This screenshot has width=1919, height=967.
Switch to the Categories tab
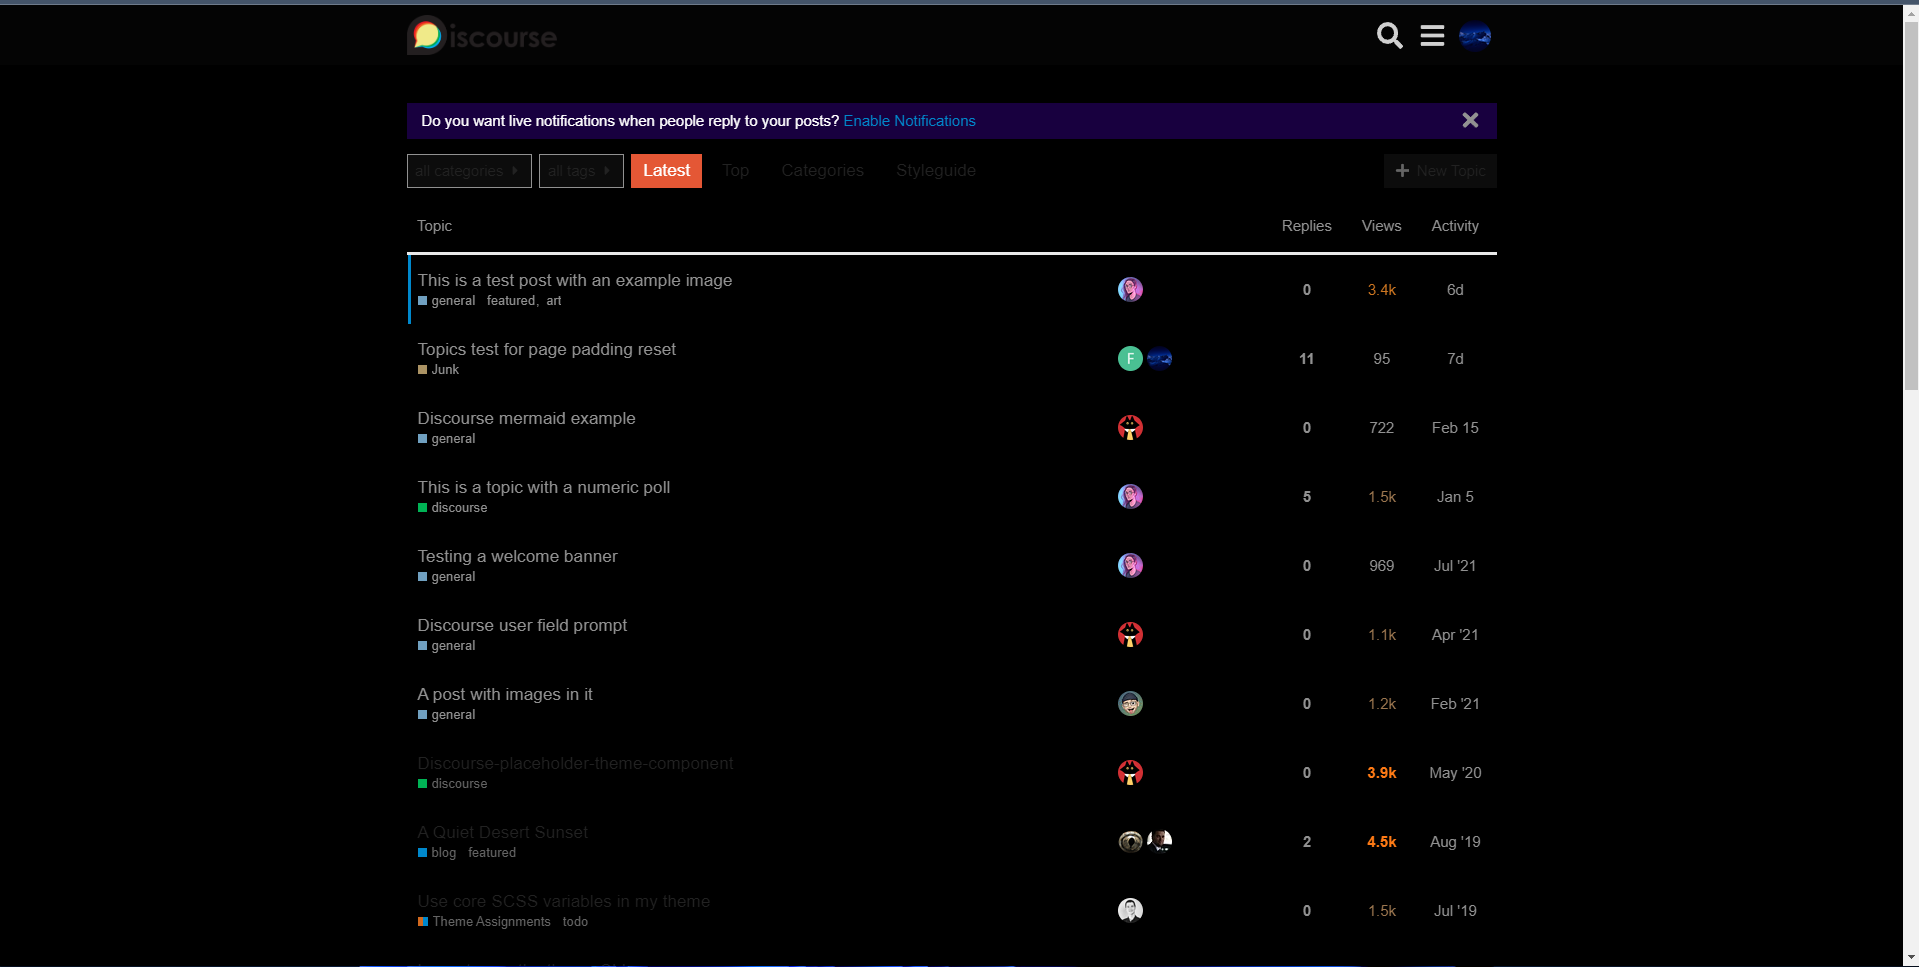pos(822,171)
